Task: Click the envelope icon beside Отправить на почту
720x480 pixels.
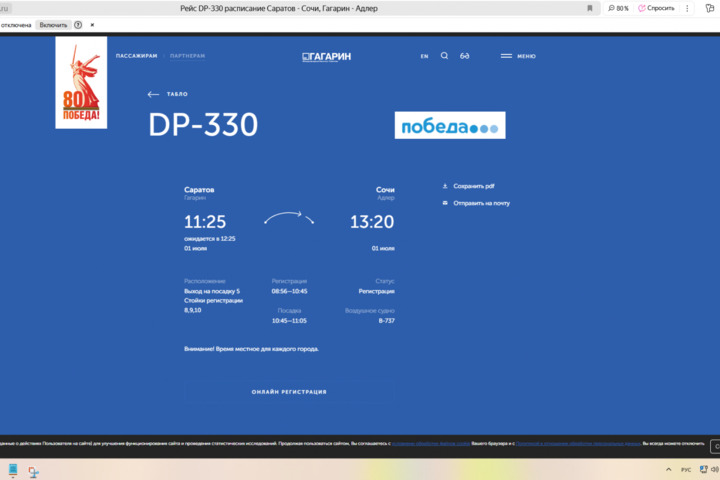Action: (444, 203)
